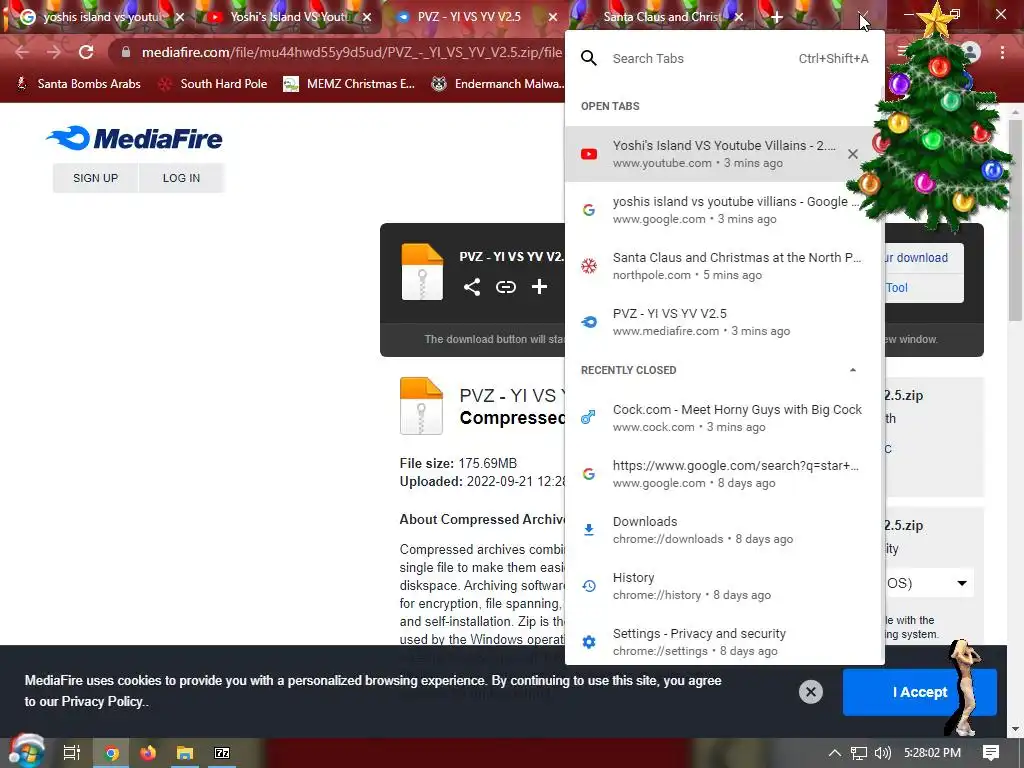Close the YouTube tab in Open Tabs list

[x=852, y=154]
